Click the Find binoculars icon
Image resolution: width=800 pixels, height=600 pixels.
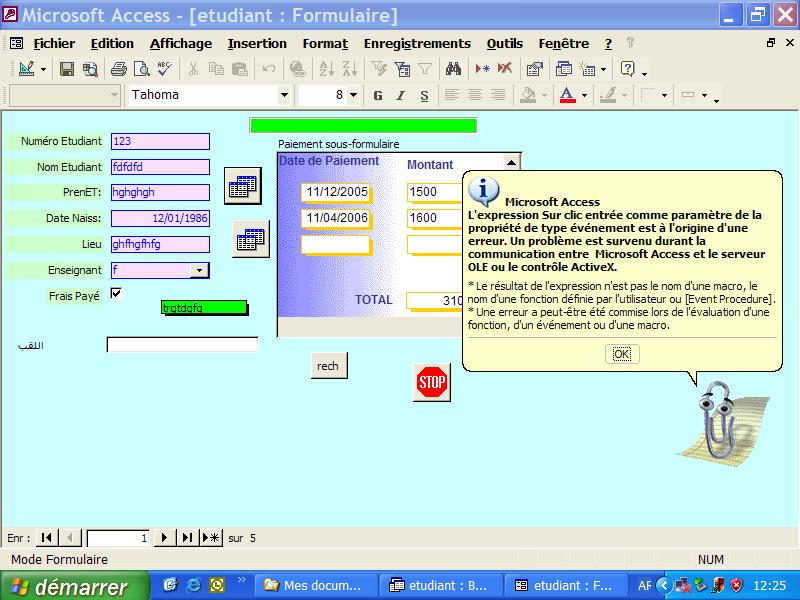[x=453, y=69]
